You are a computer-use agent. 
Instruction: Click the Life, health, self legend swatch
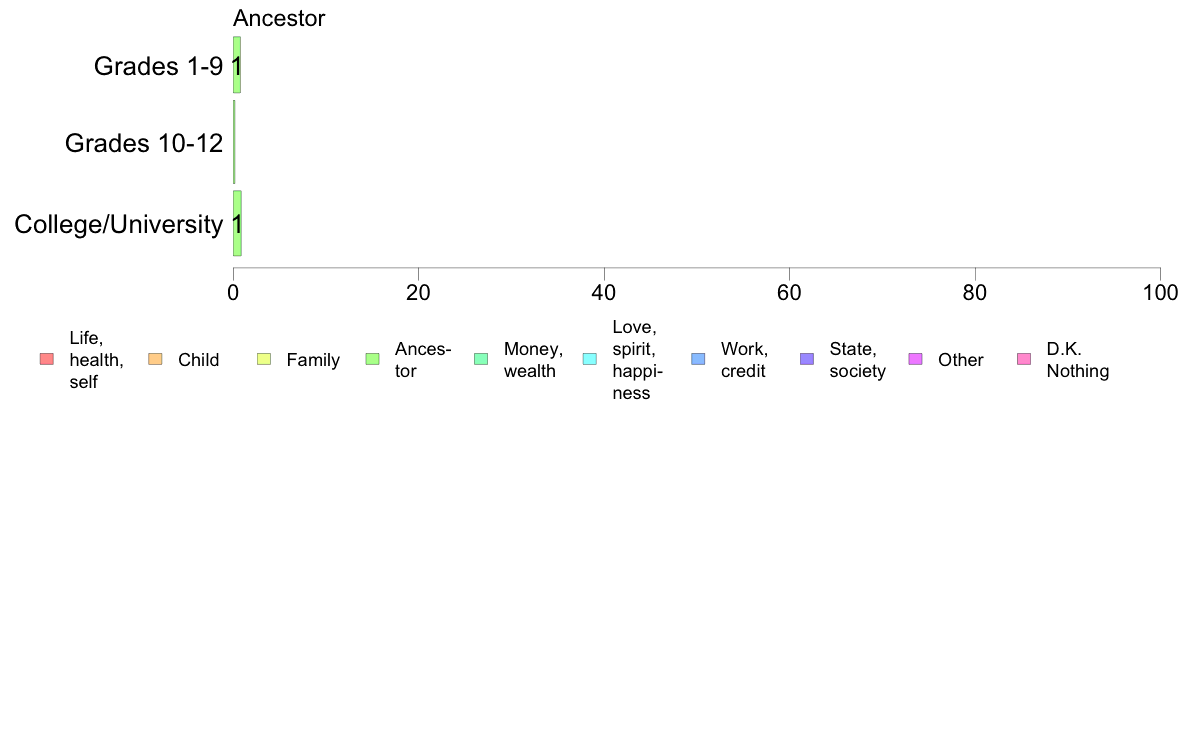click(x=47, y=359)
